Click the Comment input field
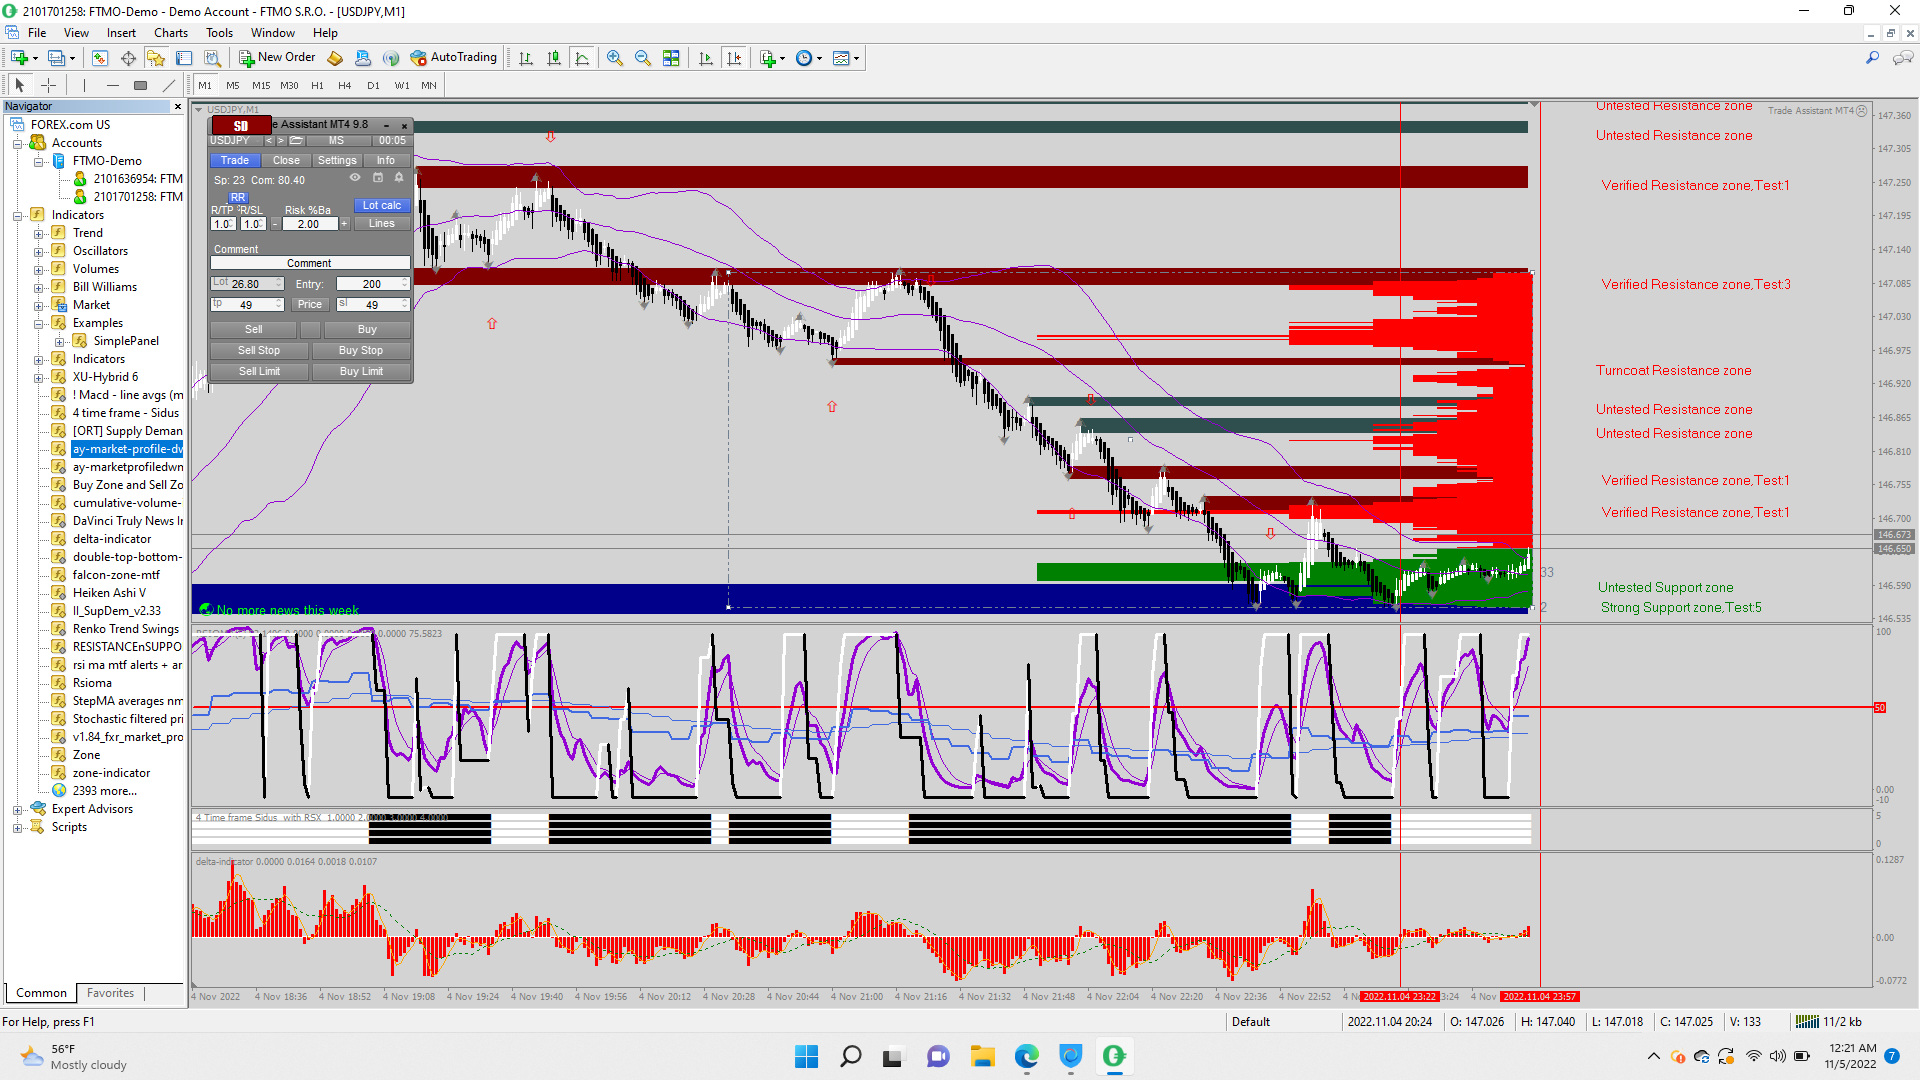Viewport: 1920px width, 1080px height. 310,263
